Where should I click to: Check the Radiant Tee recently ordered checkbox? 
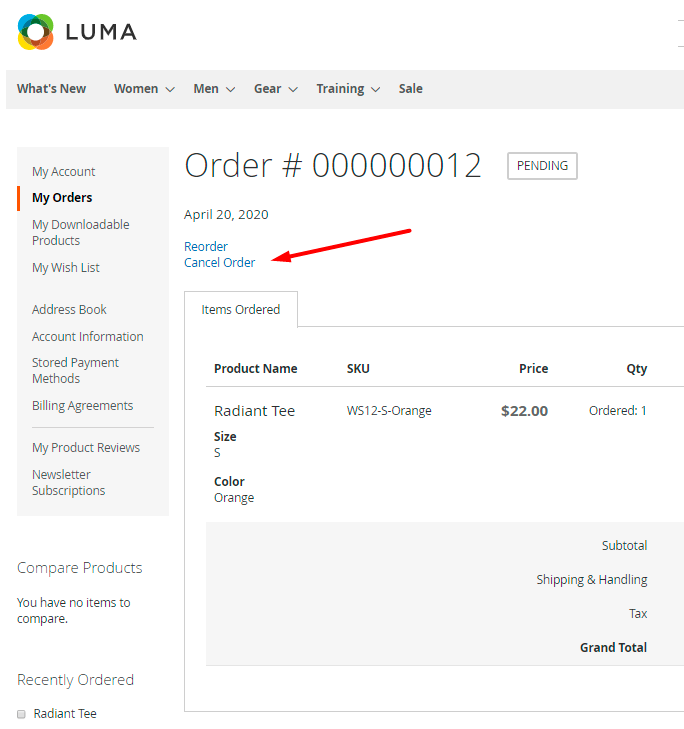point(21,714)
